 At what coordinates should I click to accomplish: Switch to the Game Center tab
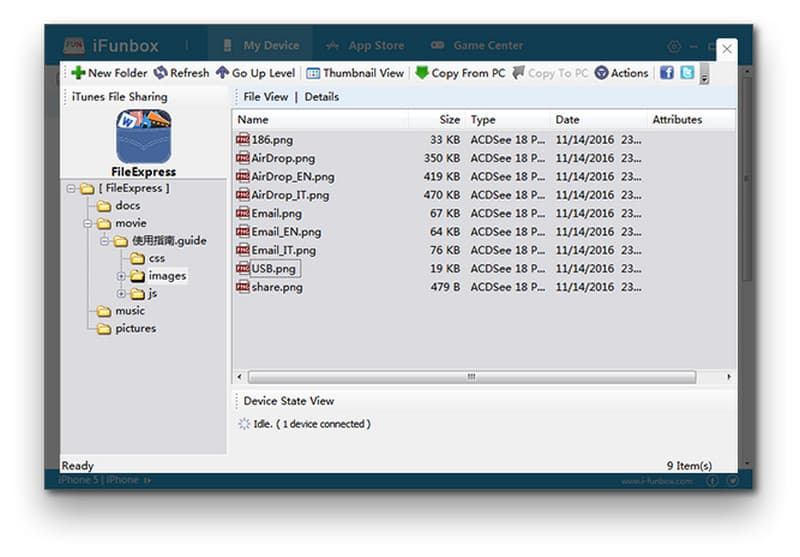[x=477, y=46]
